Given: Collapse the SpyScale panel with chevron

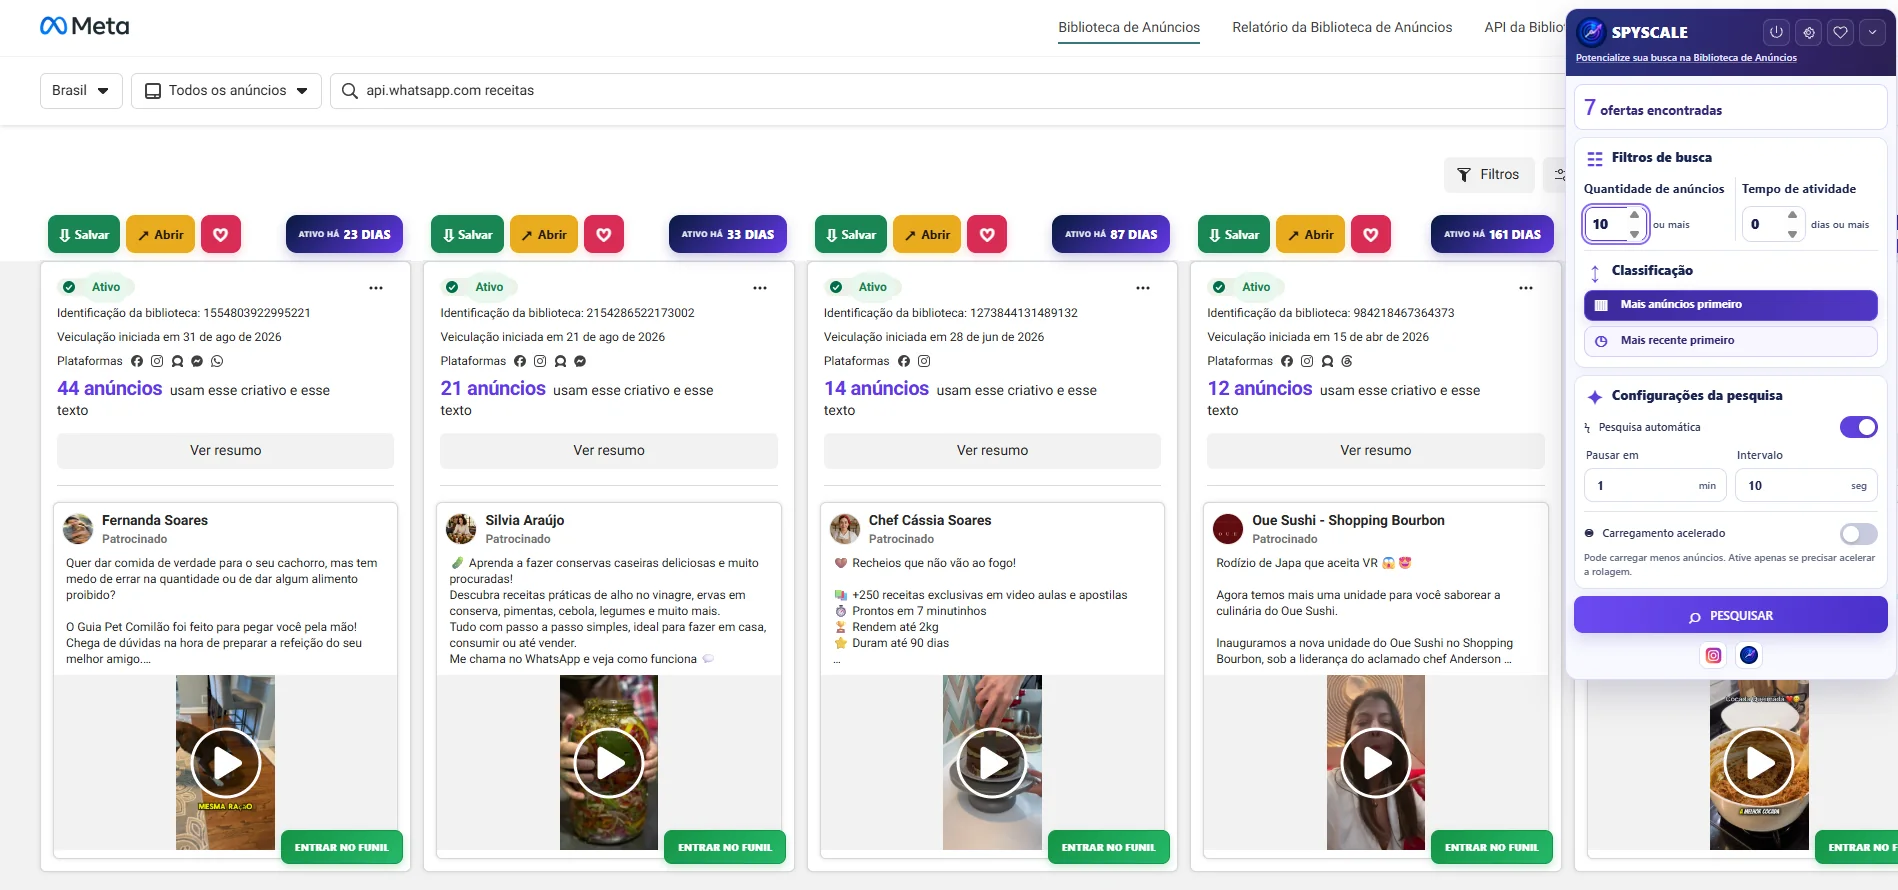Looking at the screenshot, I should (1872, 32).
